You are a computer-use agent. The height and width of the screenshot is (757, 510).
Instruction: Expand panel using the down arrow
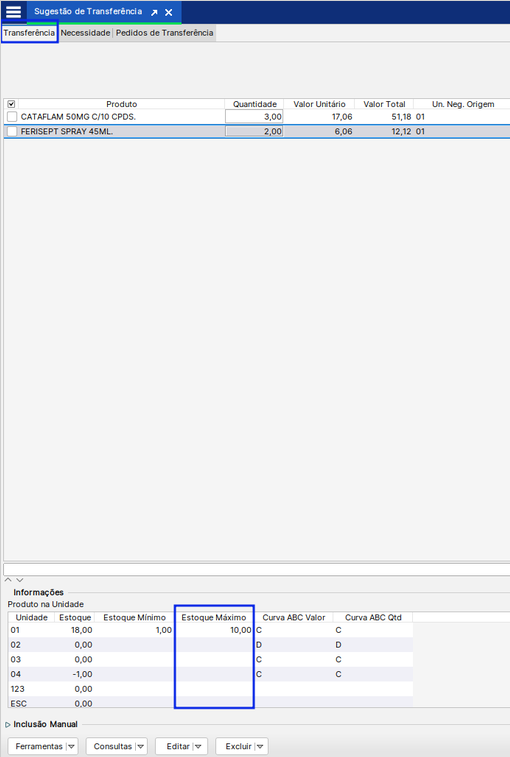pos(19,580)
